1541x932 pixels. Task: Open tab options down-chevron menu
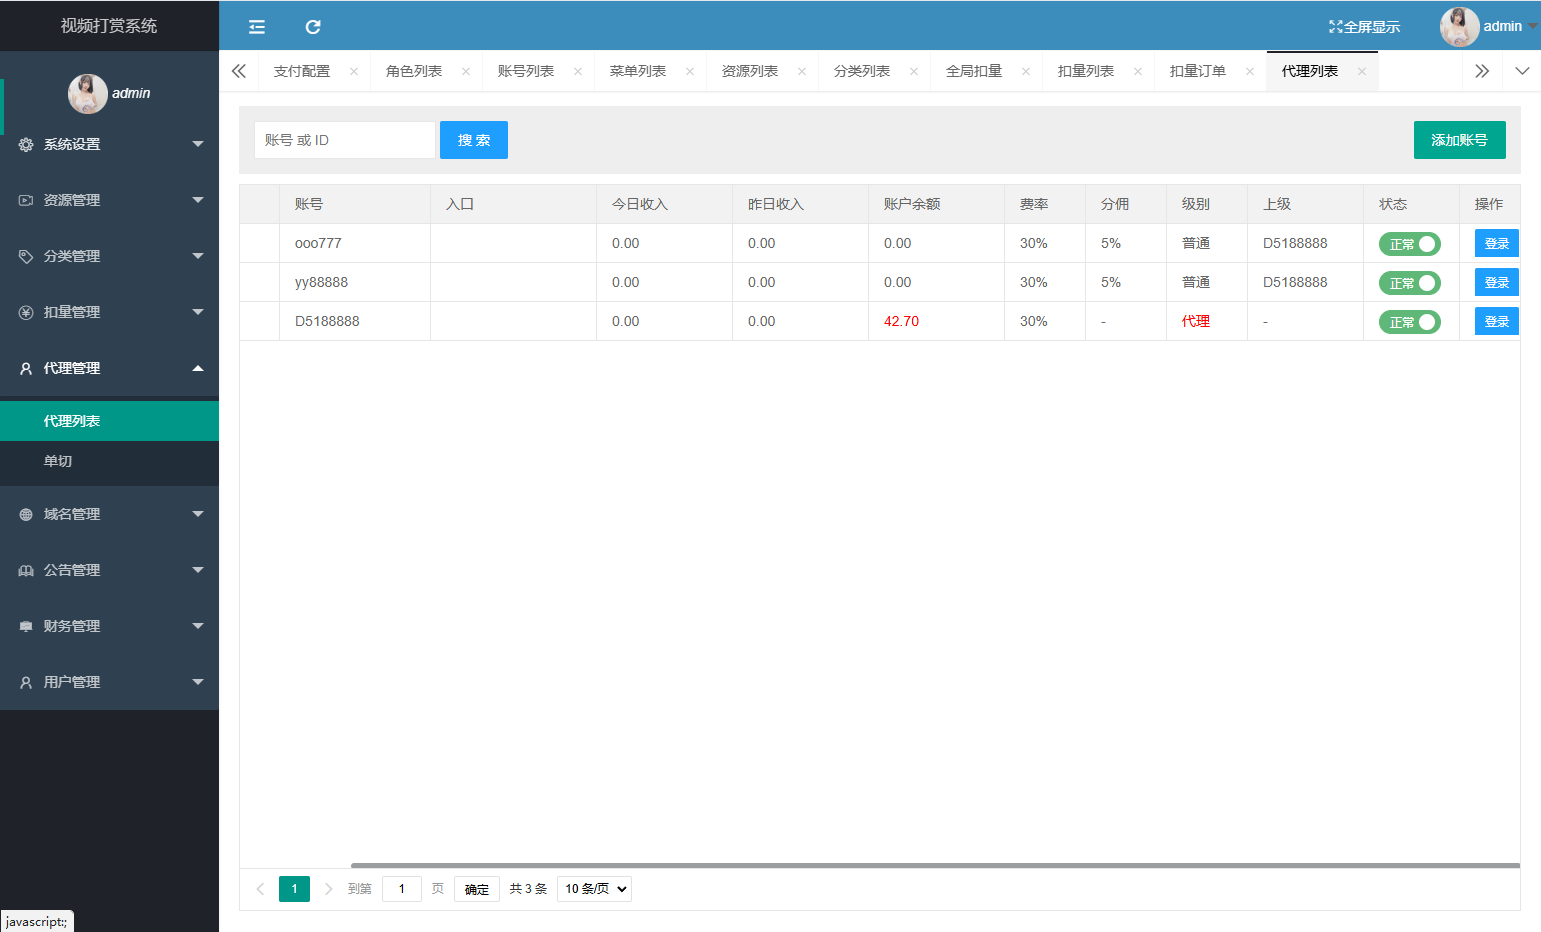pyautogui.click(x=1522, y=71)
